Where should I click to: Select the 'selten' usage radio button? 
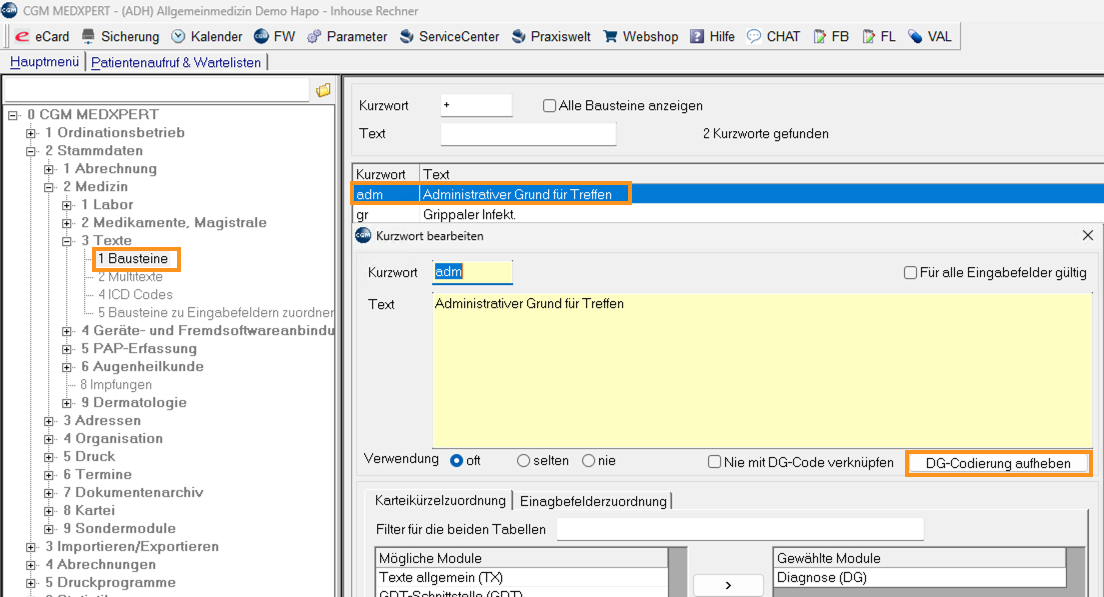523,461
